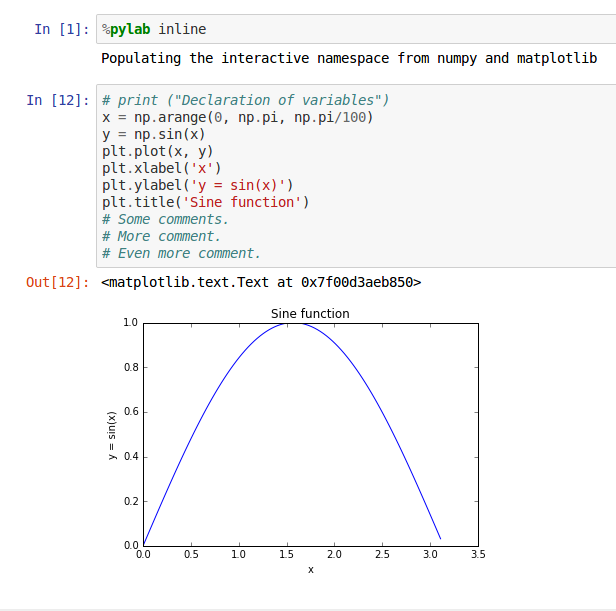
Task: Click the '2.0' x-axis tick label
Action: tap(334, 554)
